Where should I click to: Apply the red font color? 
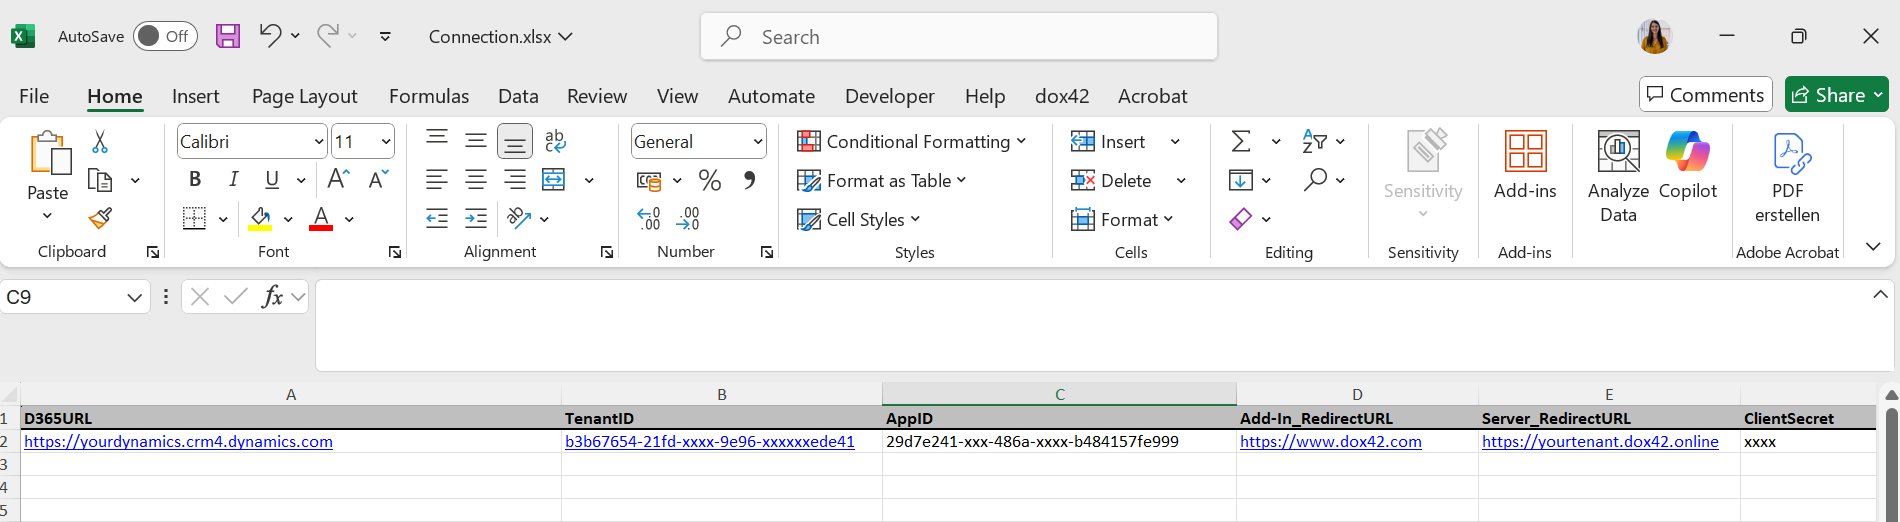click(321, 218)
